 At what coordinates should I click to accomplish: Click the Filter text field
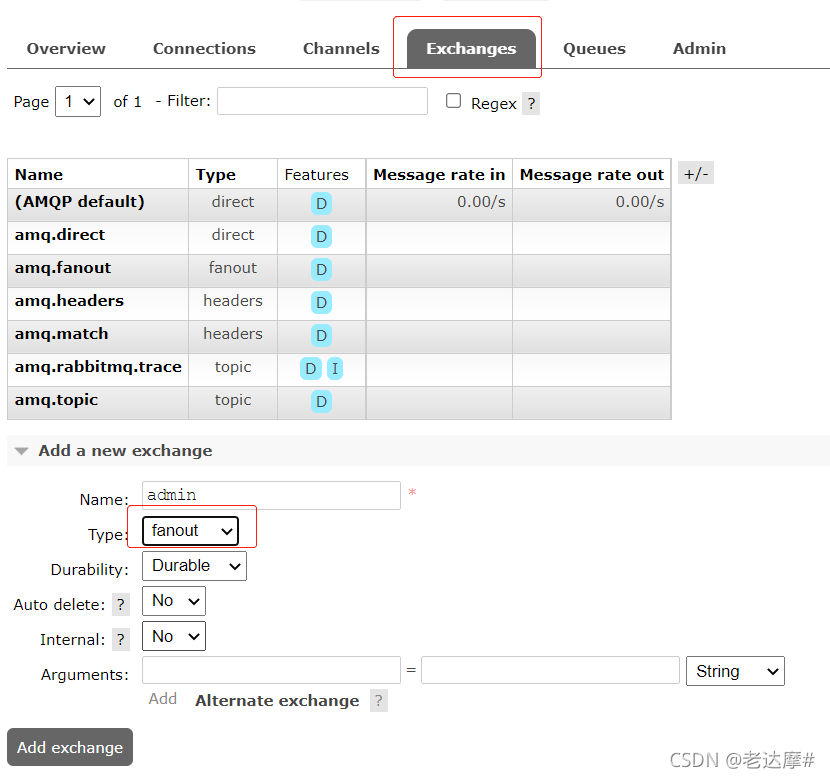click(322, 101)
